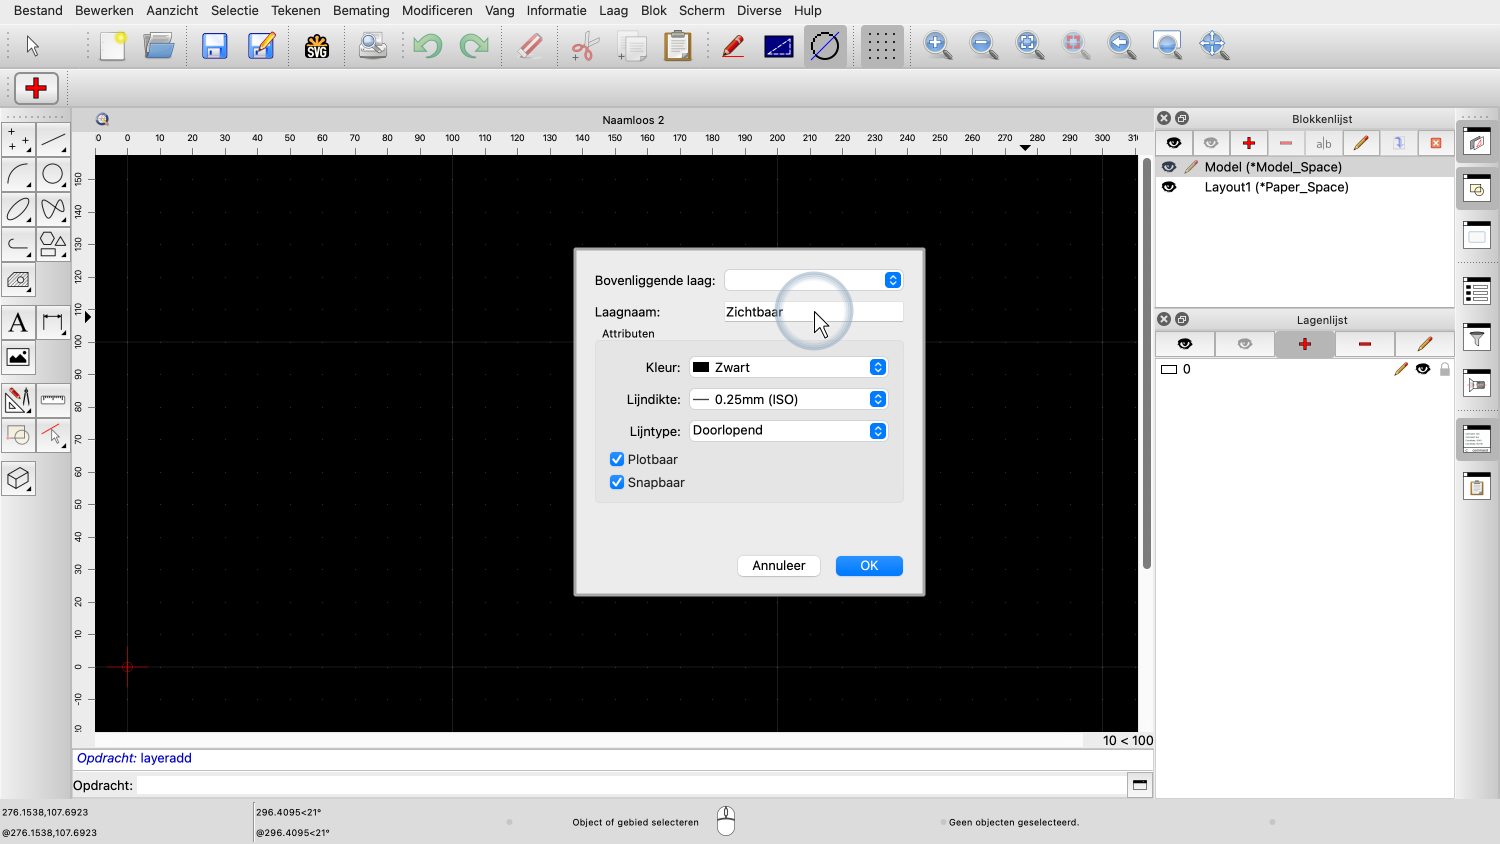This screenshot has height=844, width=1500.
Task: Open the Kleur color dropdown
Action: (788, 368)
